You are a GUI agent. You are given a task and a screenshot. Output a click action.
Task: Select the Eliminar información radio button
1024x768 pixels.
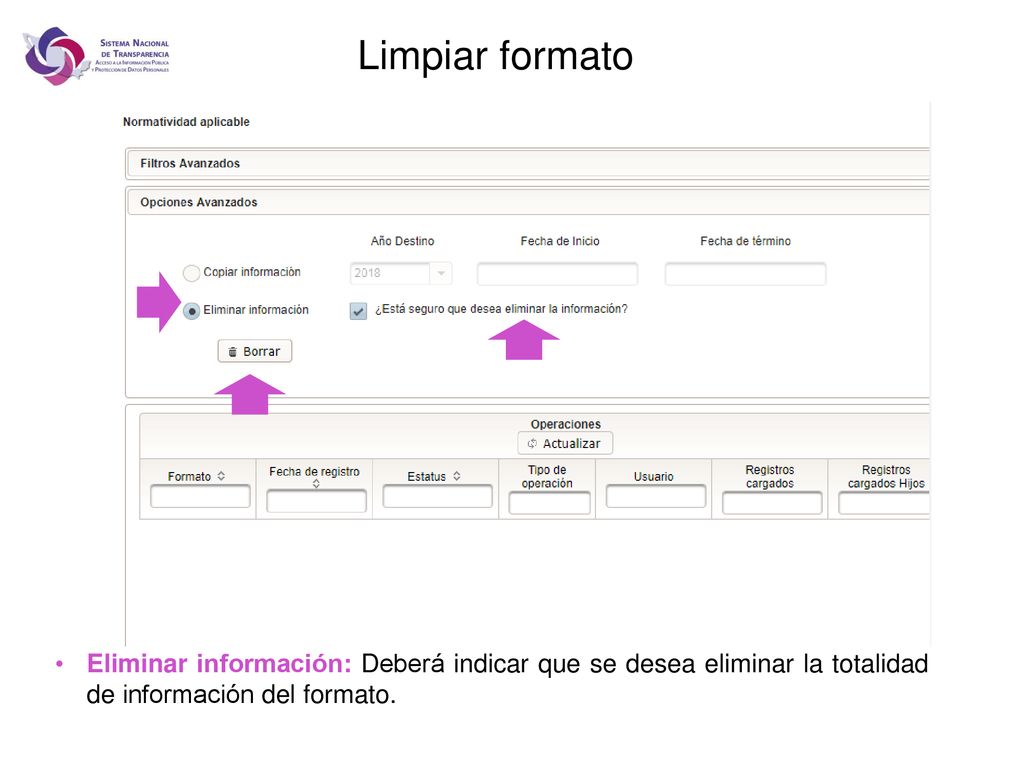(x=191, y=311)
